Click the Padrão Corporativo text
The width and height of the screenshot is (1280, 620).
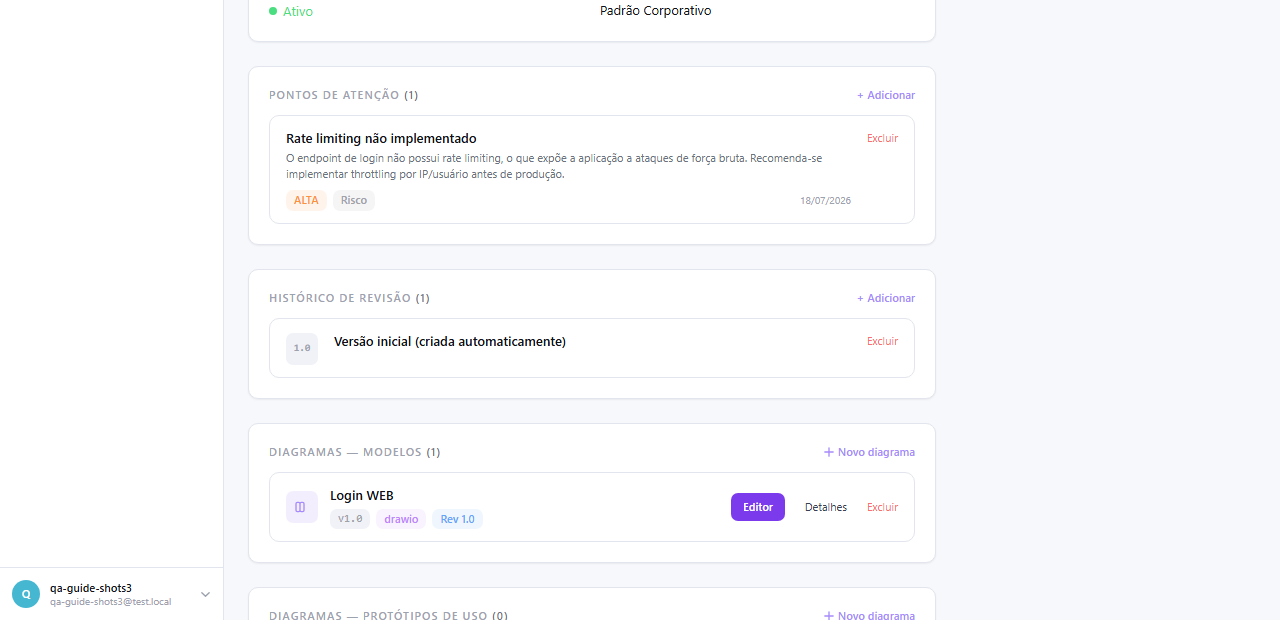pos(656,10)
